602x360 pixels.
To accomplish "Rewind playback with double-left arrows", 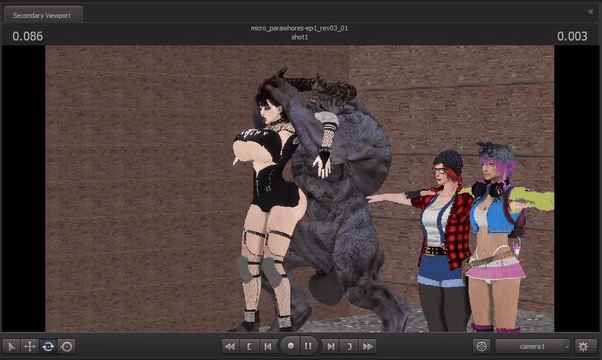I will [230, 347].
